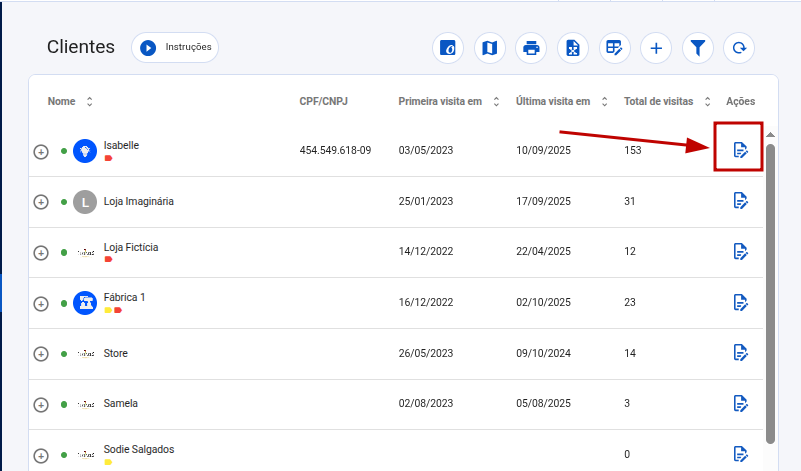Sort by Nome column
This screenshot has width=801, height=471.
(x=90, y=102)
